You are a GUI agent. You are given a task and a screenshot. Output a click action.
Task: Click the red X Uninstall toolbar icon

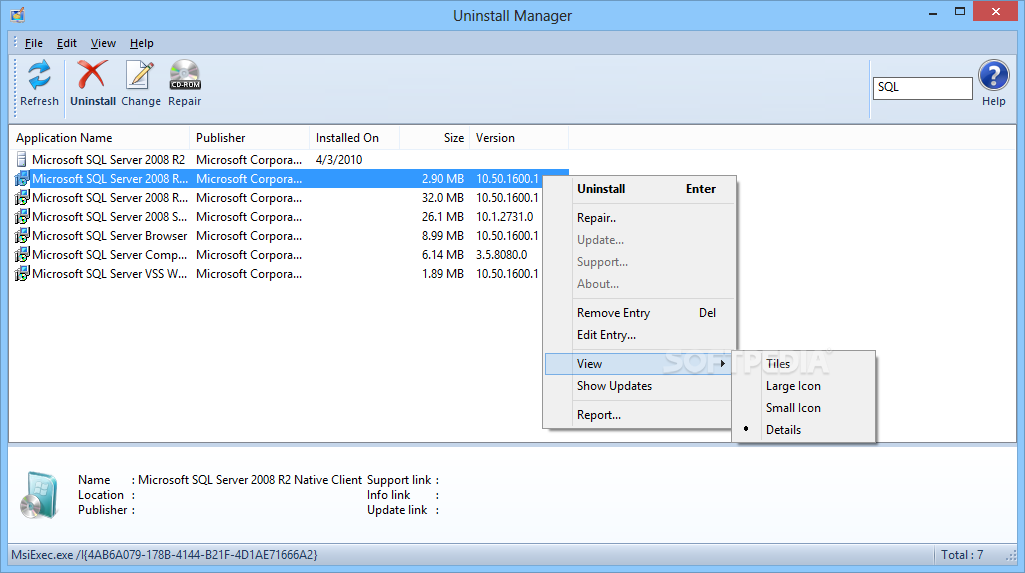[92, 74]
